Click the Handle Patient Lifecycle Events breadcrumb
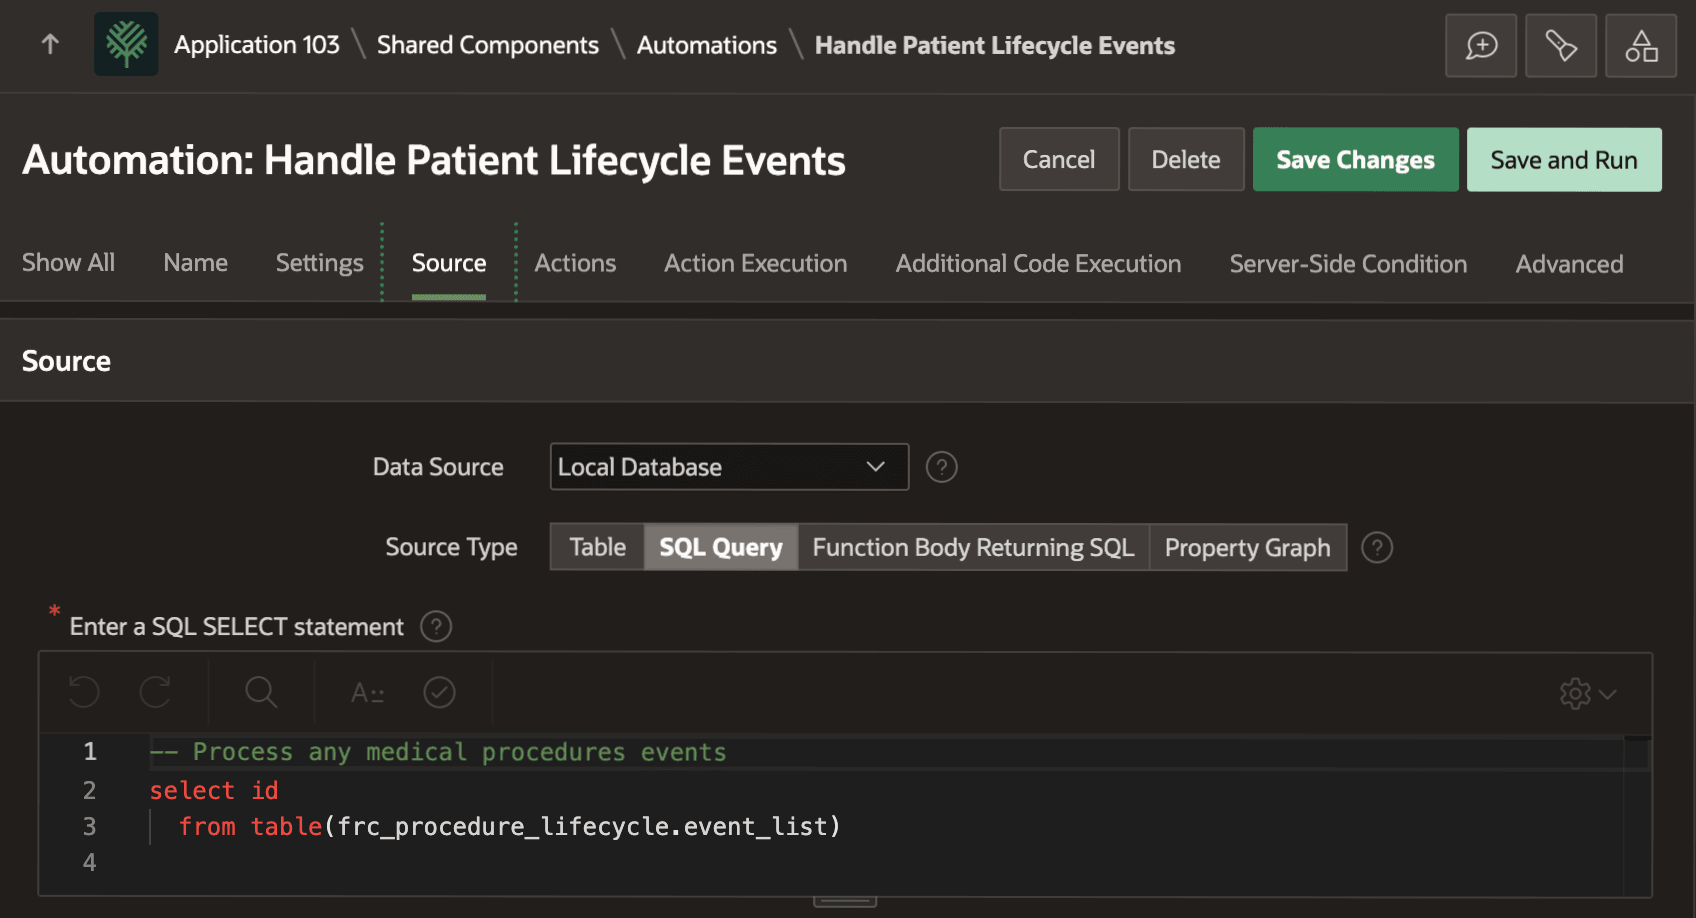This screenshot has height=918, width=1696. 995,45
